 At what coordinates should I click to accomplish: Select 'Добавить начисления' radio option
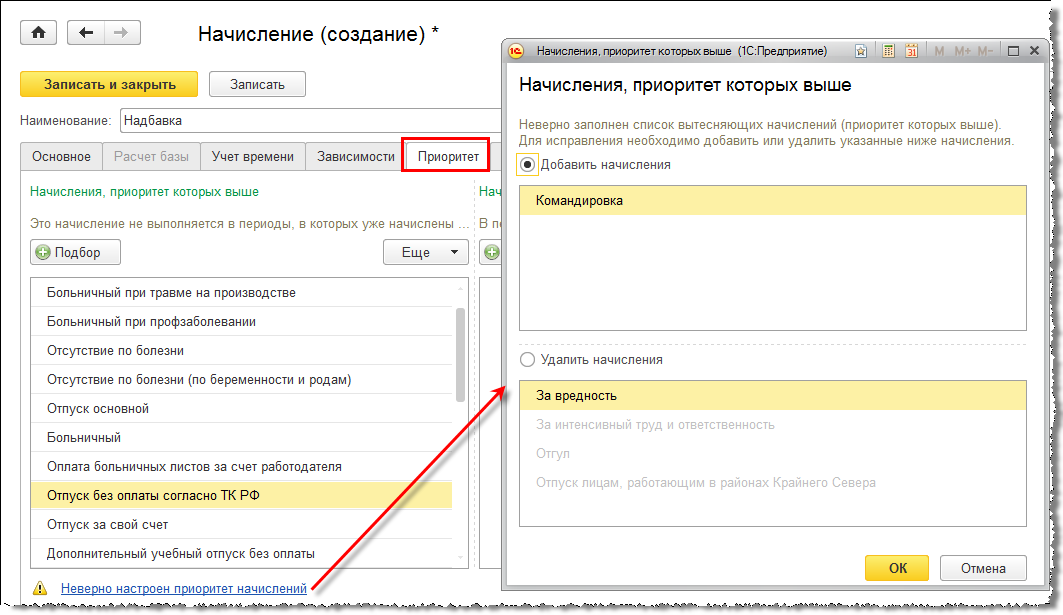(528, 165)
